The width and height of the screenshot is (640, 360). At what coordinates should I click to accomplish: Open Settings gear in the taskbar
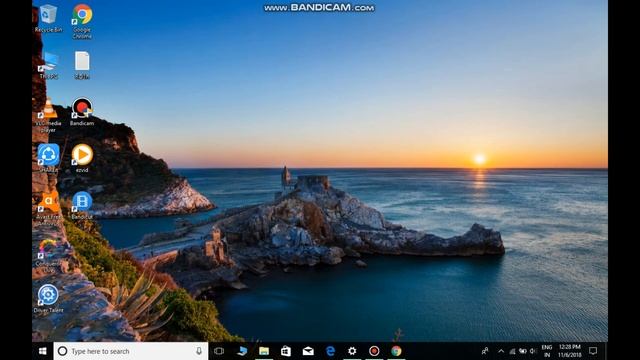click(352, 351)
